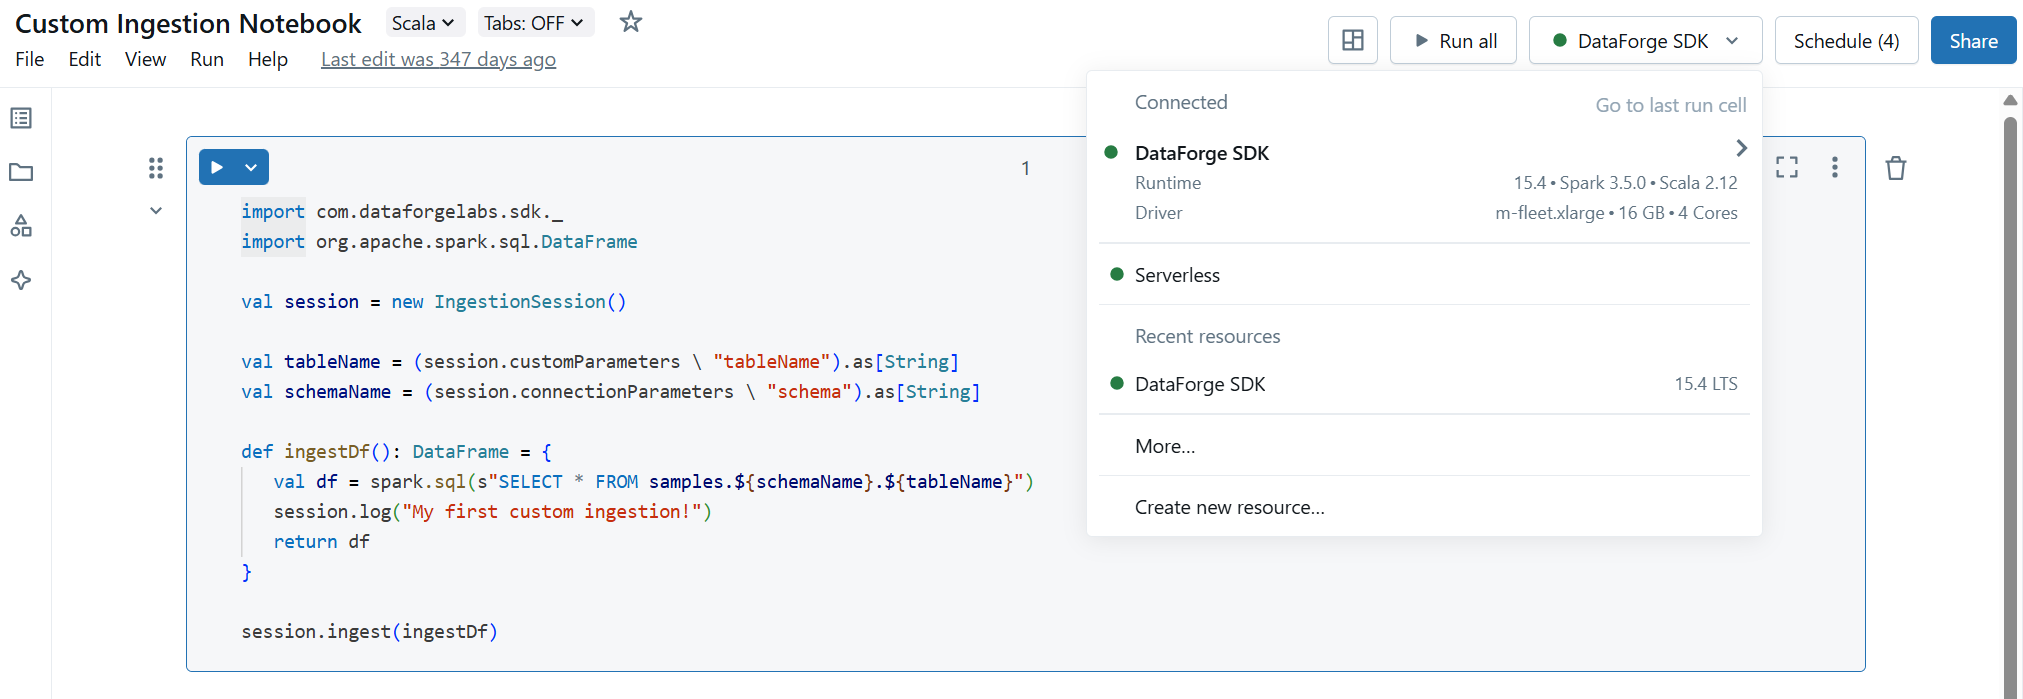The image size is (2023, 699).
Task: Click the Share button
Action: coord(1973,41)
